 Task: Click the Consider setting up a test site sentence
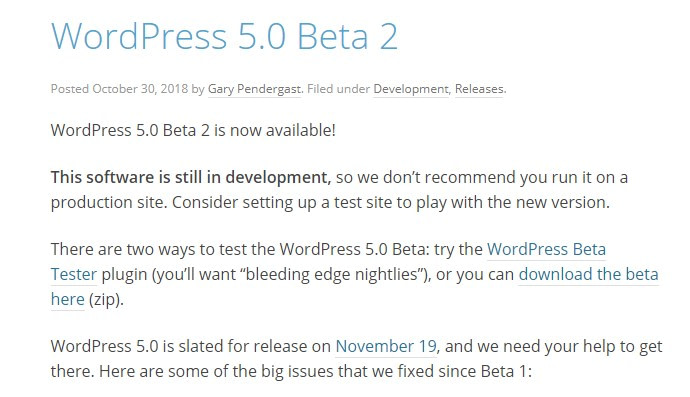pyautogui.click(x=391, y=202)
